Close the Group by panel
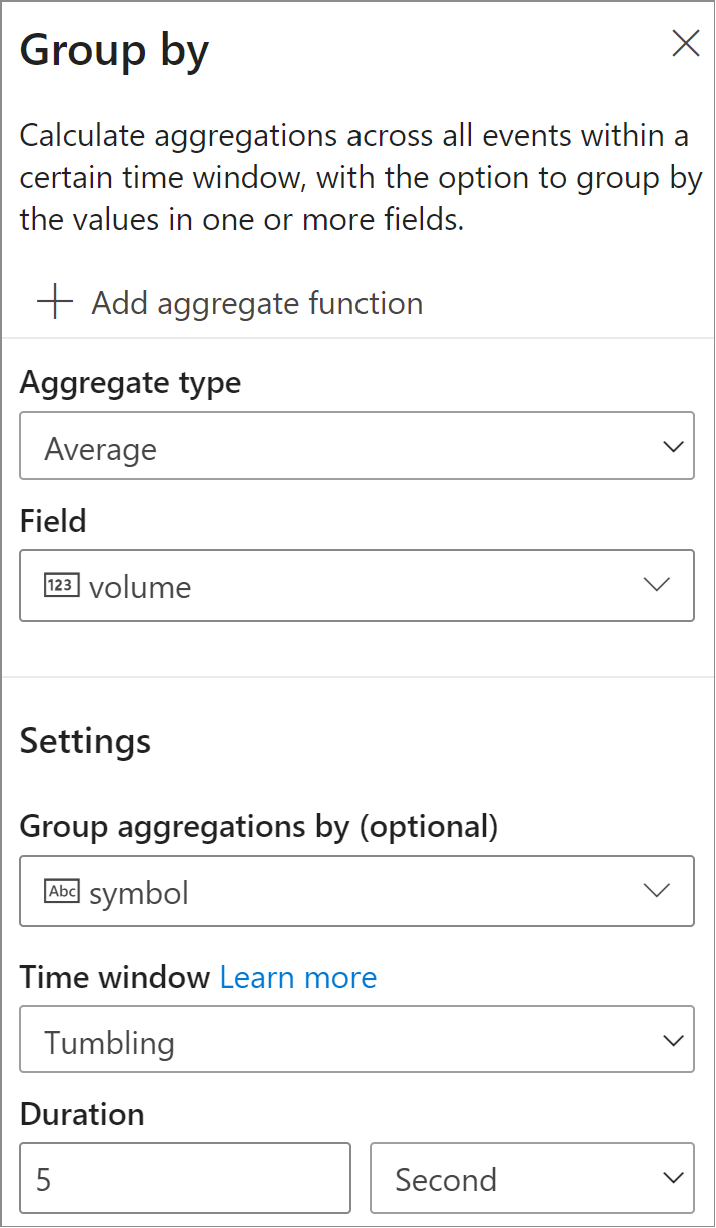Viewport: 716px width, 1228px height. pos(685,43)
